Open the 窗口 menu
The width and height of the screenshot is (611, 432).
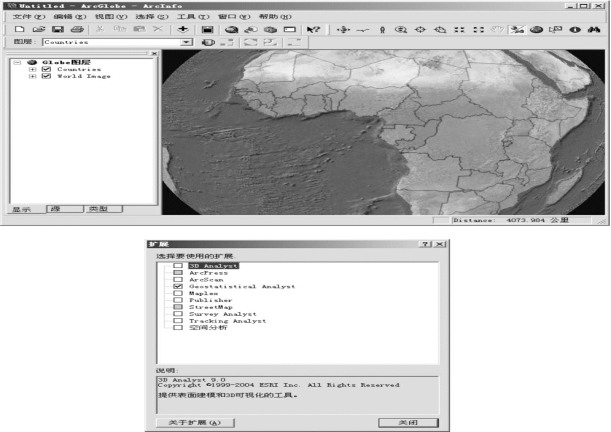pos(234,17)
